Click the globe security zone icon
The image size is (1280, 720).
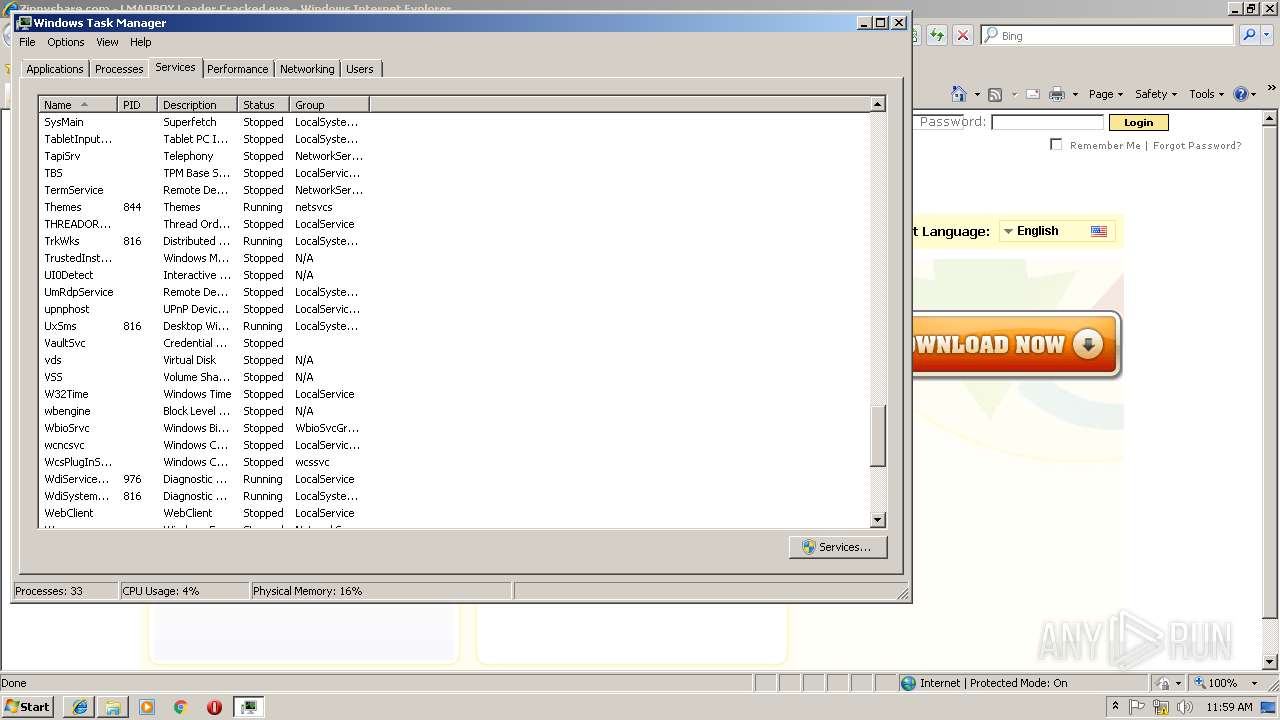coord(908,683)
